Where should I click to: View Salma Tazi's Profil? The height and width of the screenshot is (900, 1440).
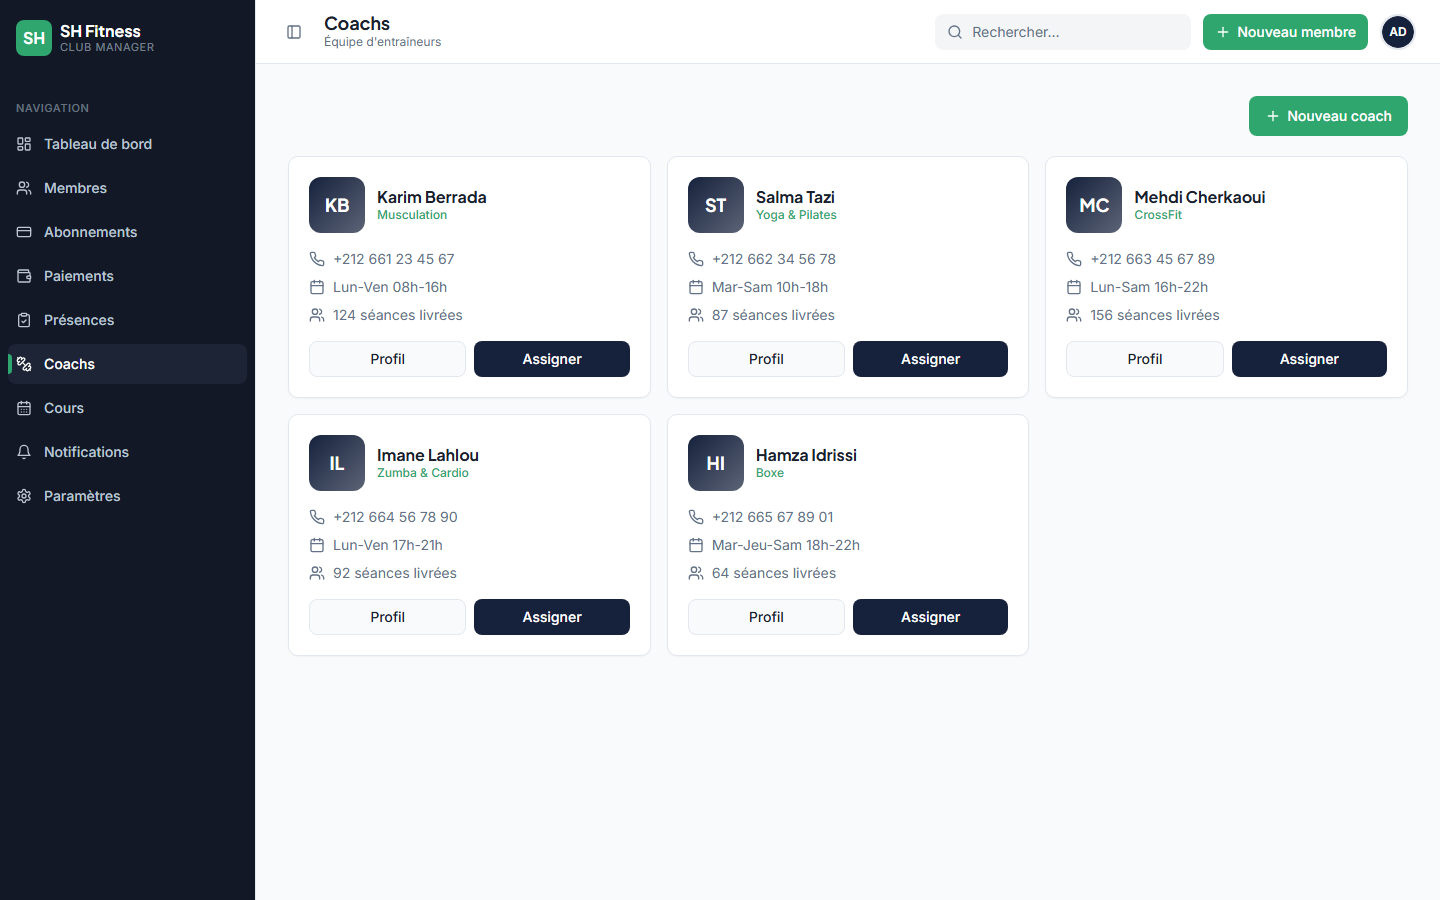click(x=766, y=359)
